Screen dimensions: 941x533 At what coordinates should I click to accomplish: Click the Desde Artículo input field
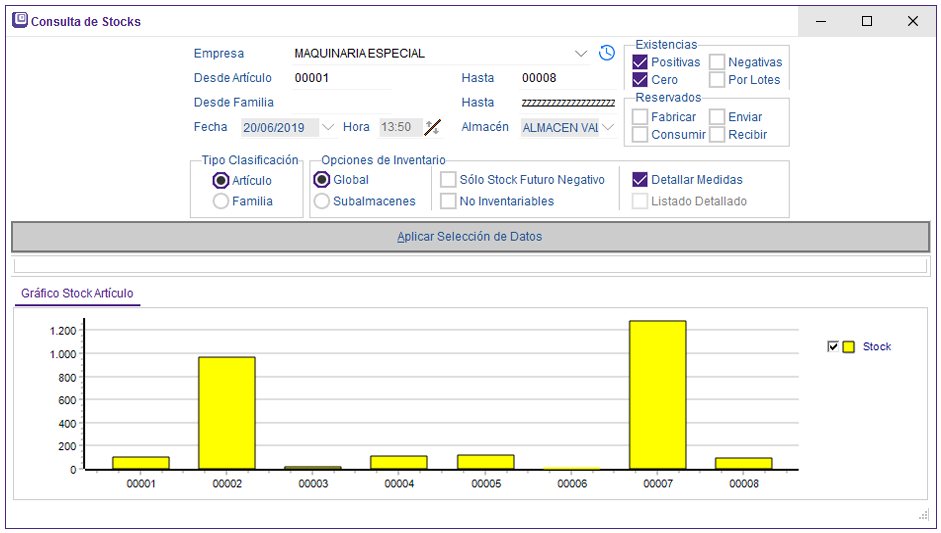(x=341, y=78)
